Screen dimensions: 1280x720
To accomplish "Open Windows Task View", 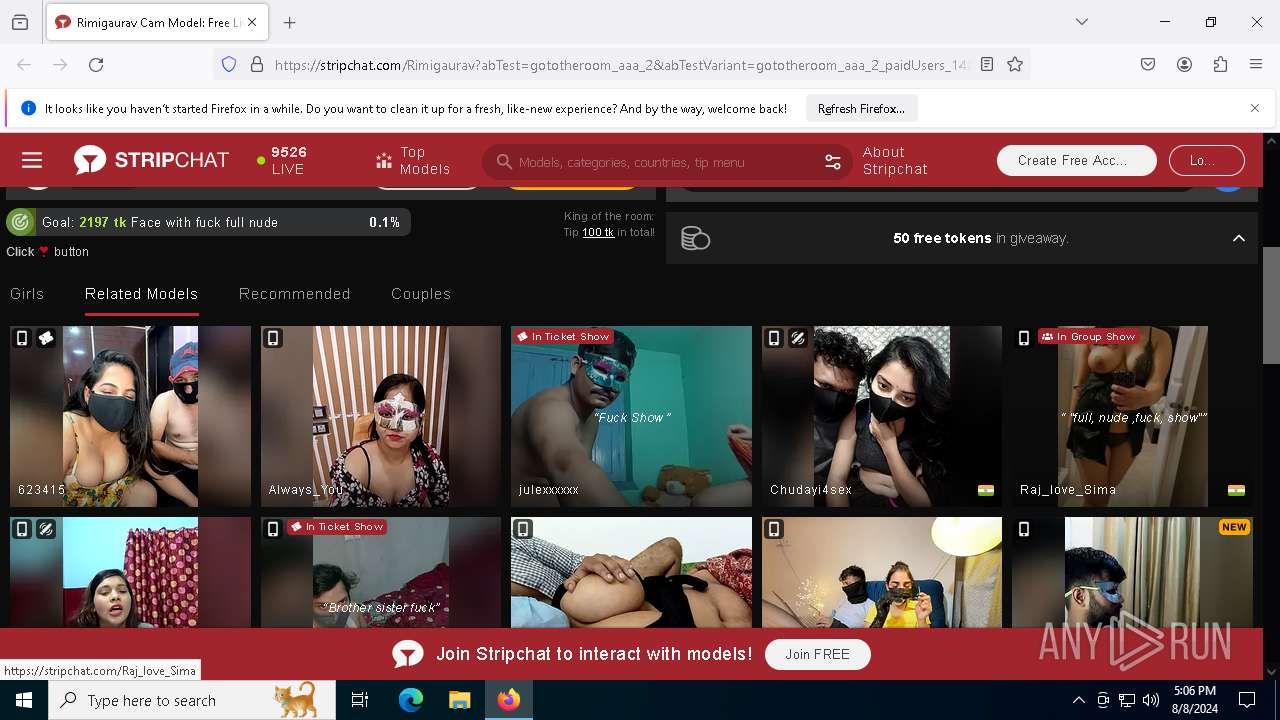I will pyautogui.click(x=360, y=700).
